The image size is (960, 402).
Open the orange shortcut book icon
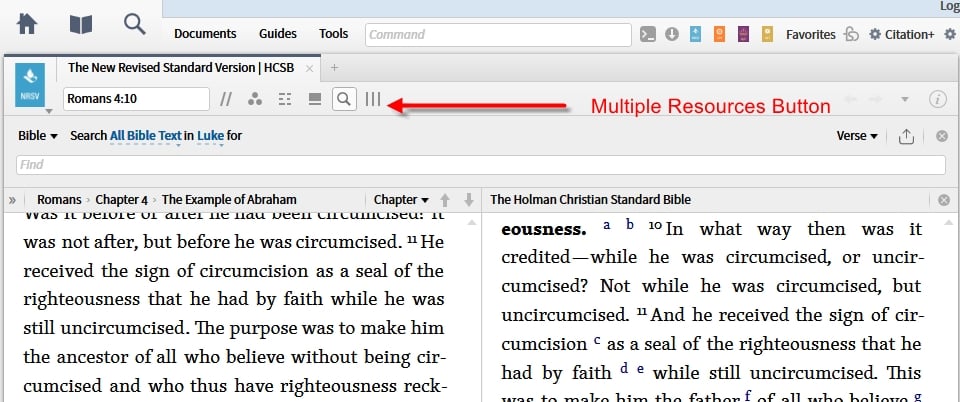[x=720, y=34]
